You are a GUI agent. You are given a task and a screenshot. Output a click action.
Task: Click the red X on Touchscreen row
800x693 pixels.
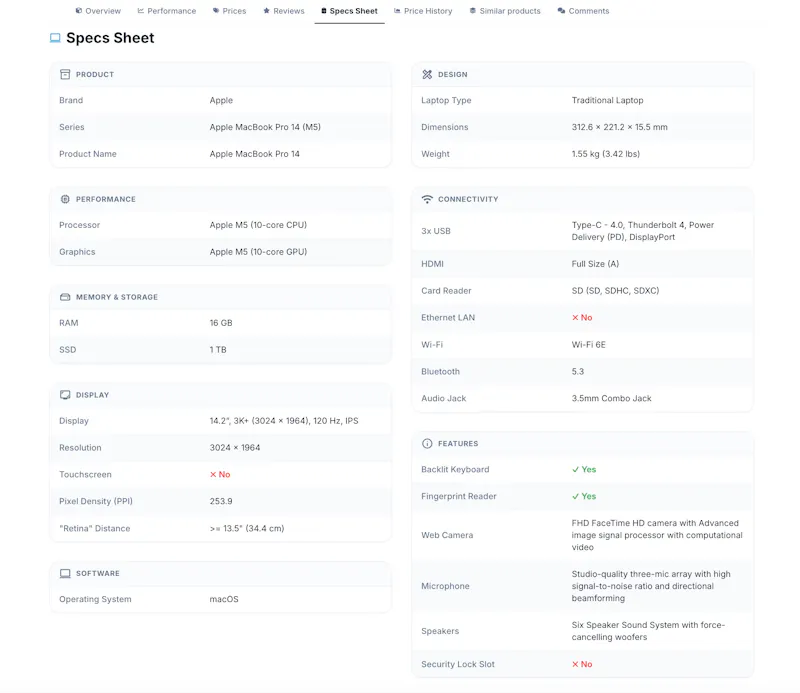tap(213, 475)
